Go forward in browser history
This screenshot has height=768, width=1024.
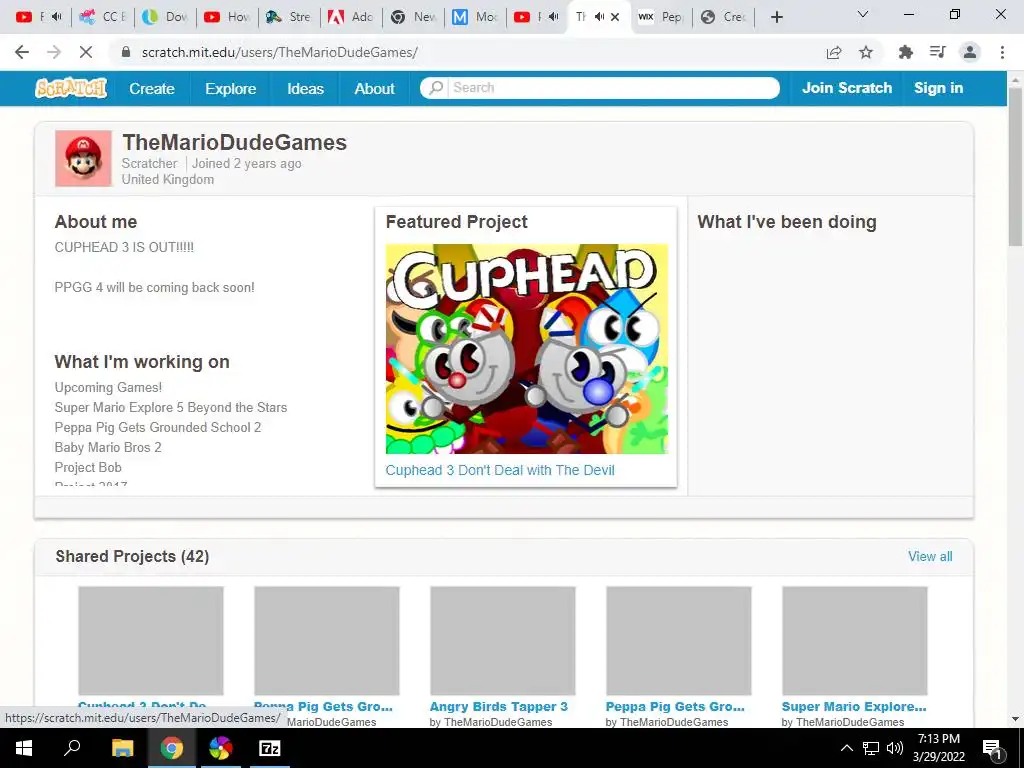click(54, 52)
